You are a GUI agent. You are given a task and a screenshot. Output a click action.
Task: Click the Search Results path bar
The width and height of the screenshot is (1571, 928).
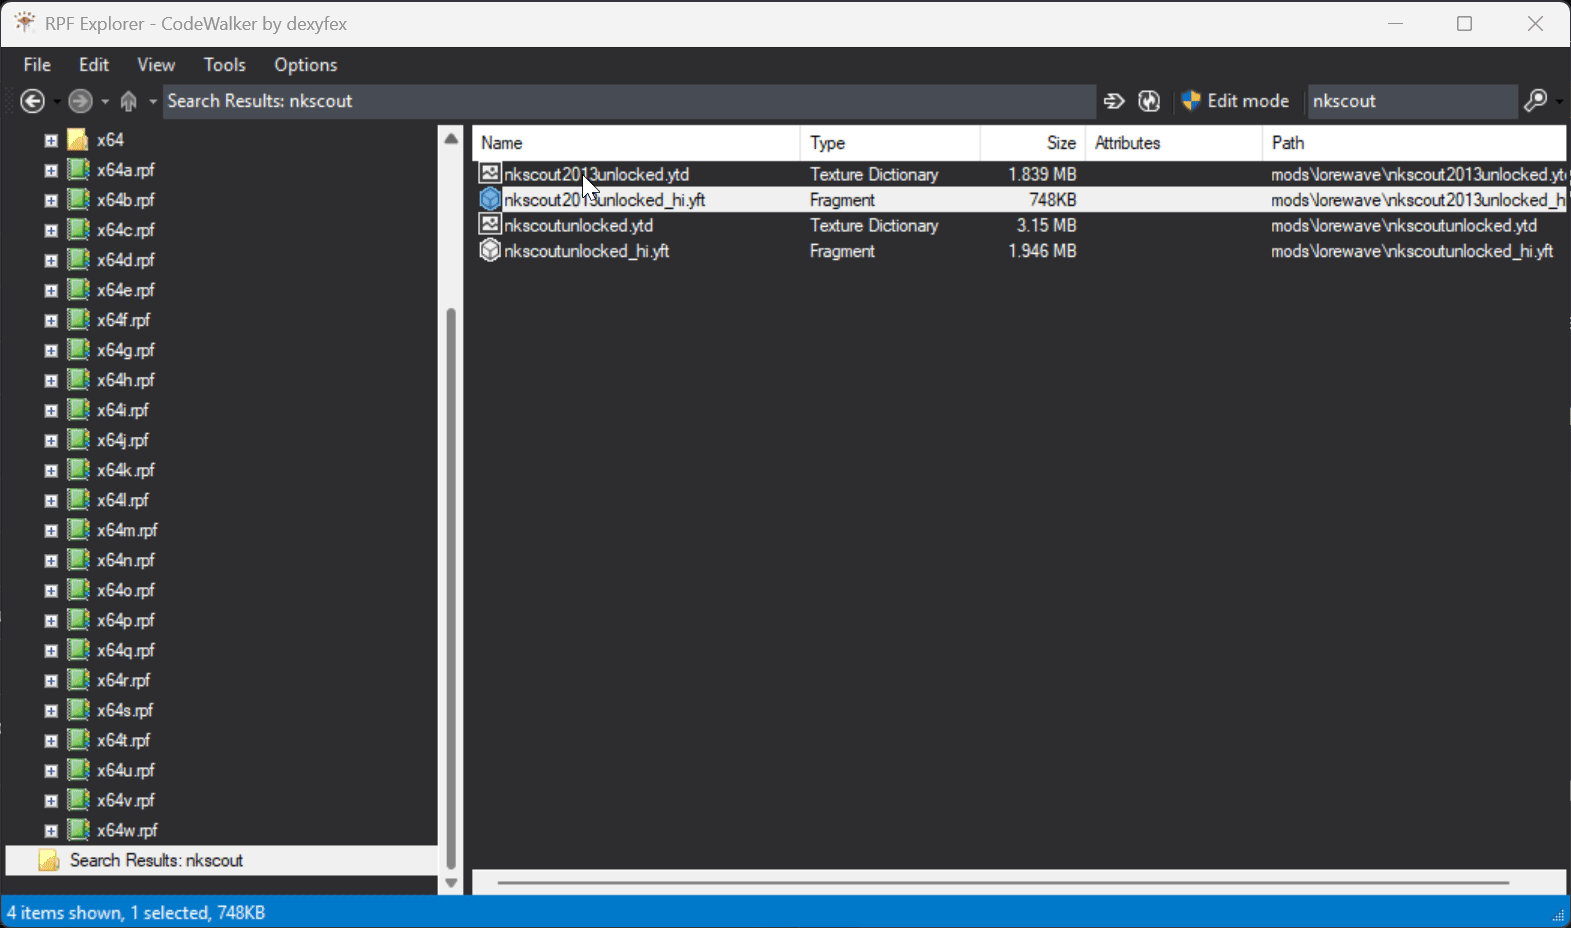629,101
